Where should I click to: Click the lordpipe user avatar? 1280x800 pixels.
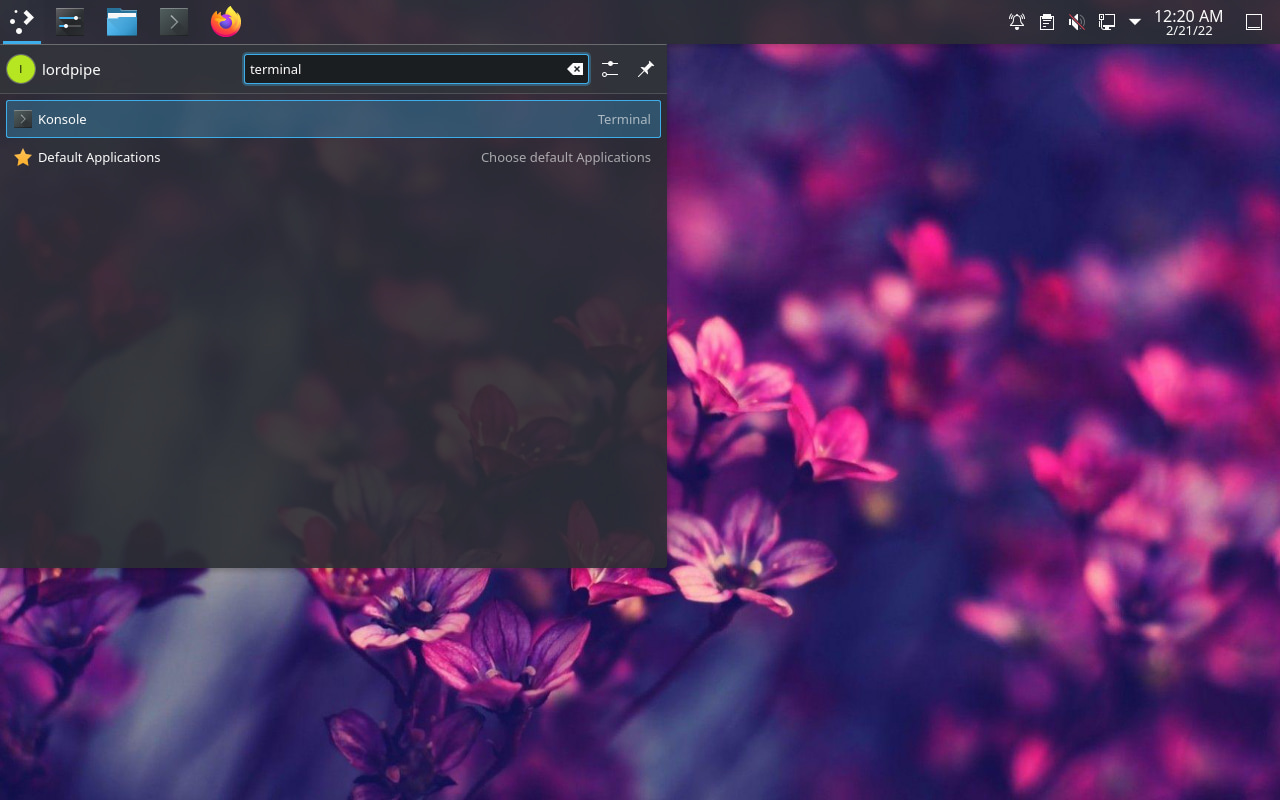(20, 69)
